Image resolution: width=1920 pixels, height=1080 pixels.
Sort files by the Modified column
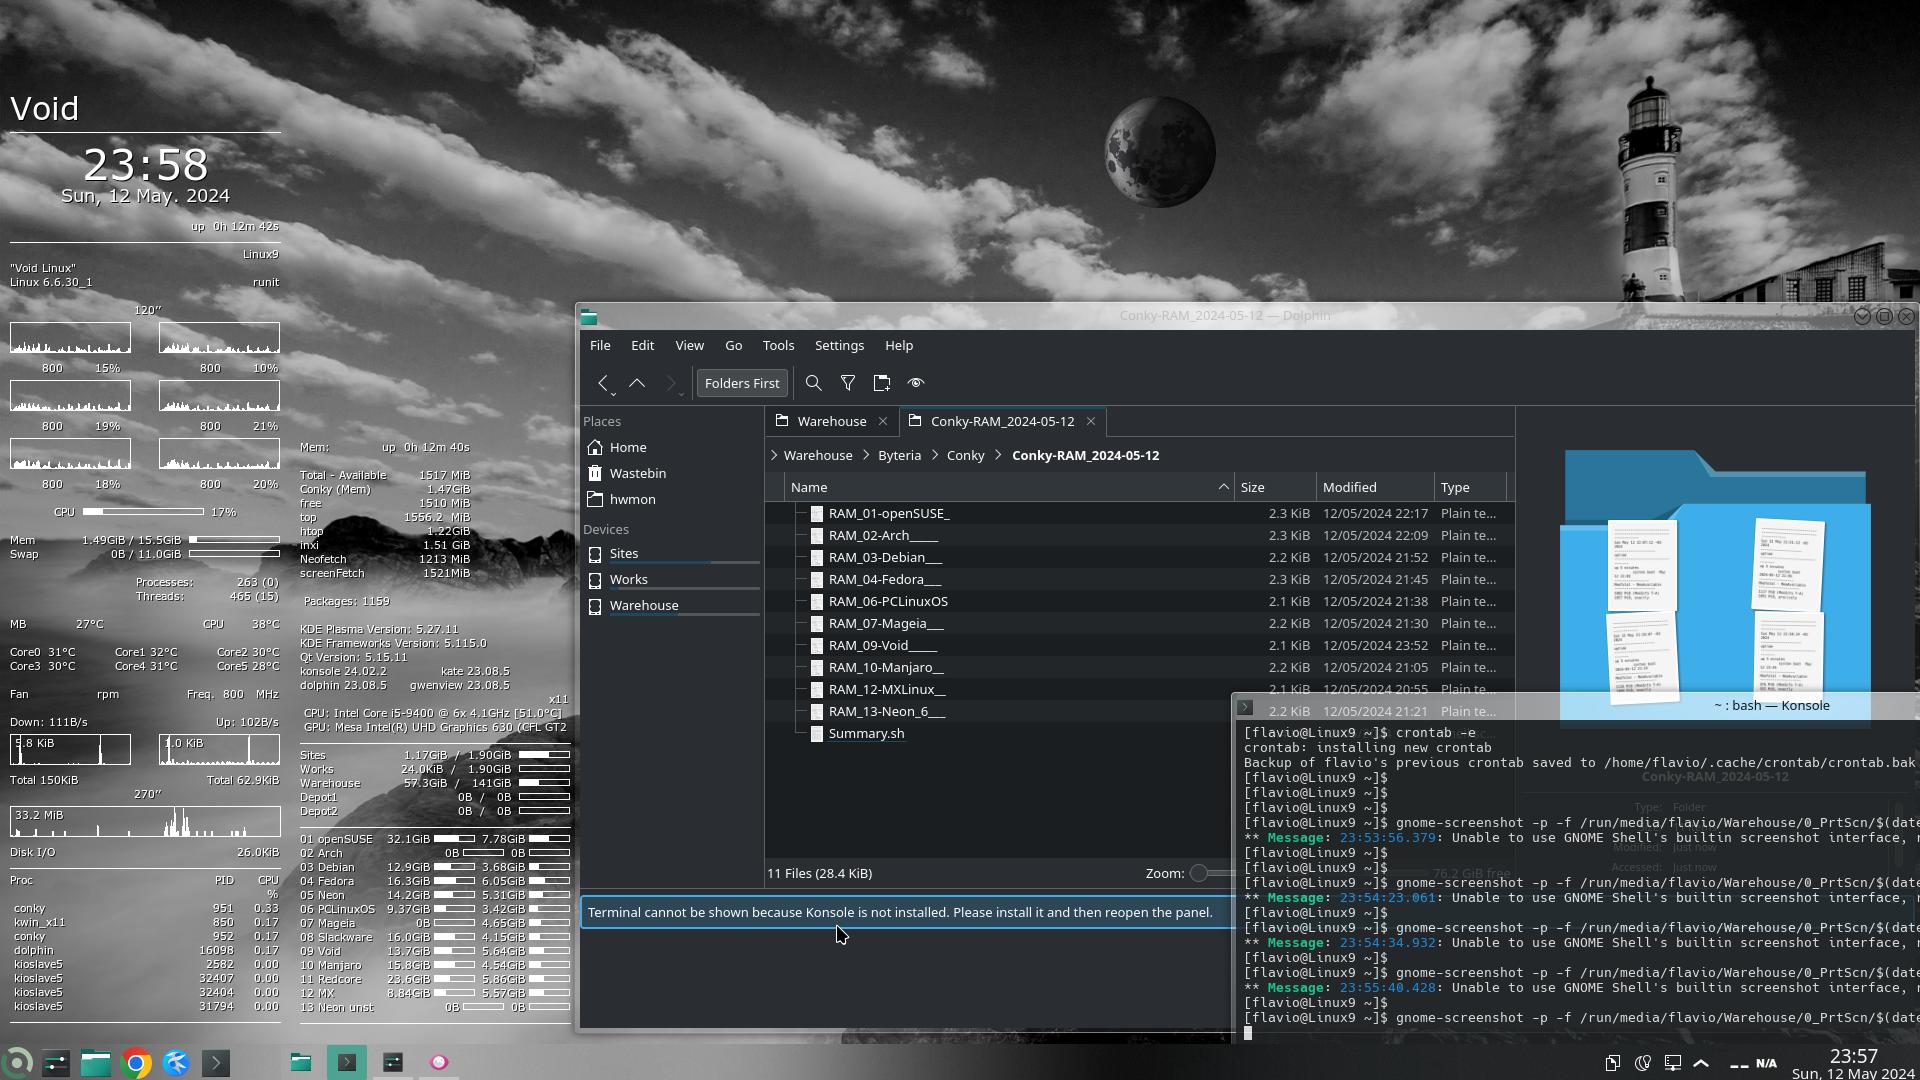[1350, 488]
